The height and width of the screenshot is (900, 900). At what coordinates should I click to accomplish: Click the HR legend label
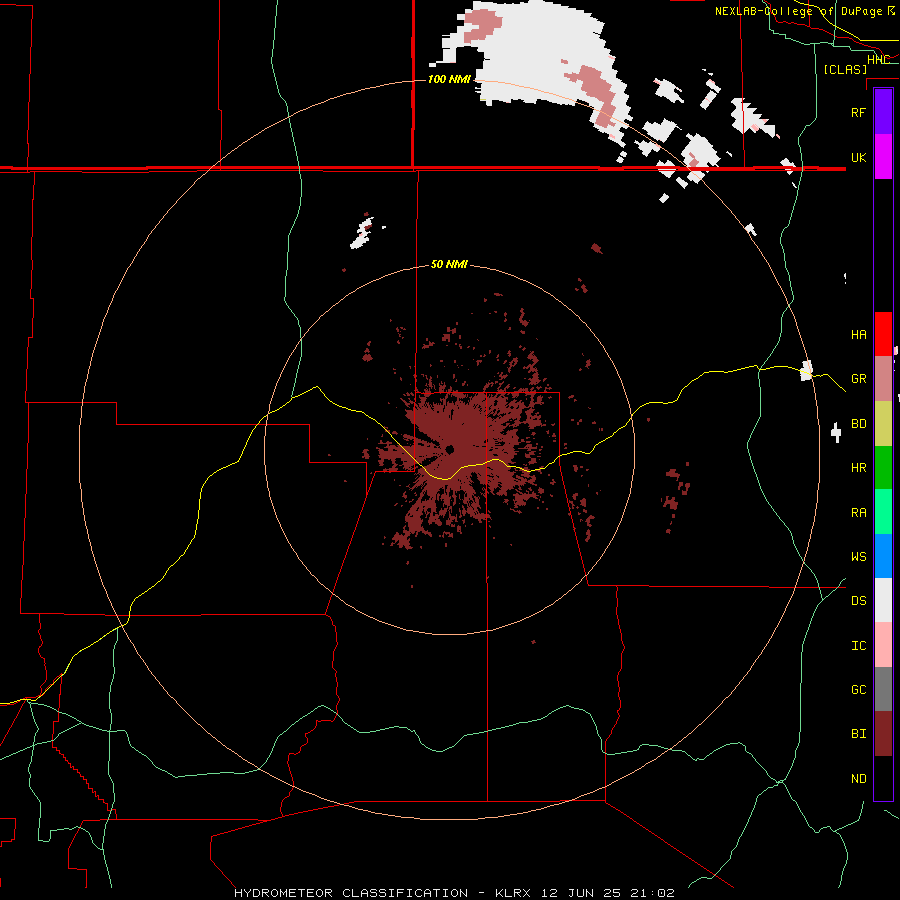pyautogui.click(x=858, y=468)
